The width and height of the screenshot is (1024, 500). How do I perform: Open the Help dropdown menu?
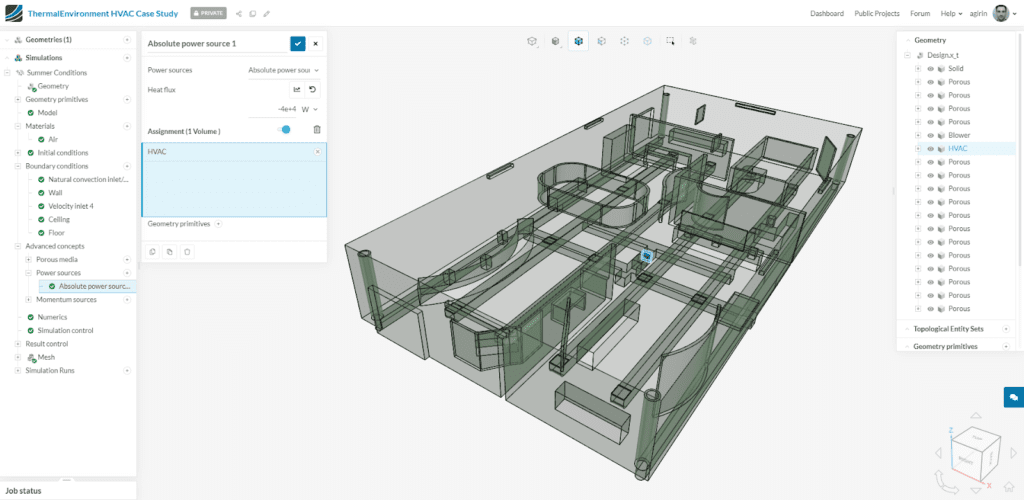tap(952, 13)
